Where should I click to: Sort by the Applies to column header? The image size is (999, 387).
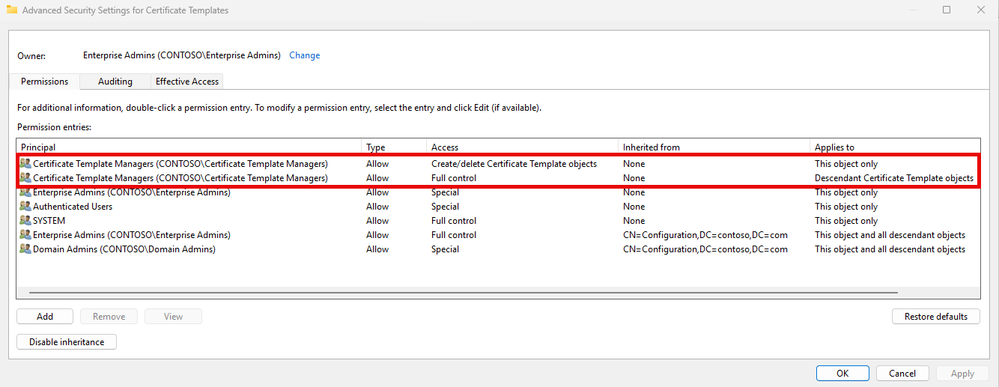895,147
